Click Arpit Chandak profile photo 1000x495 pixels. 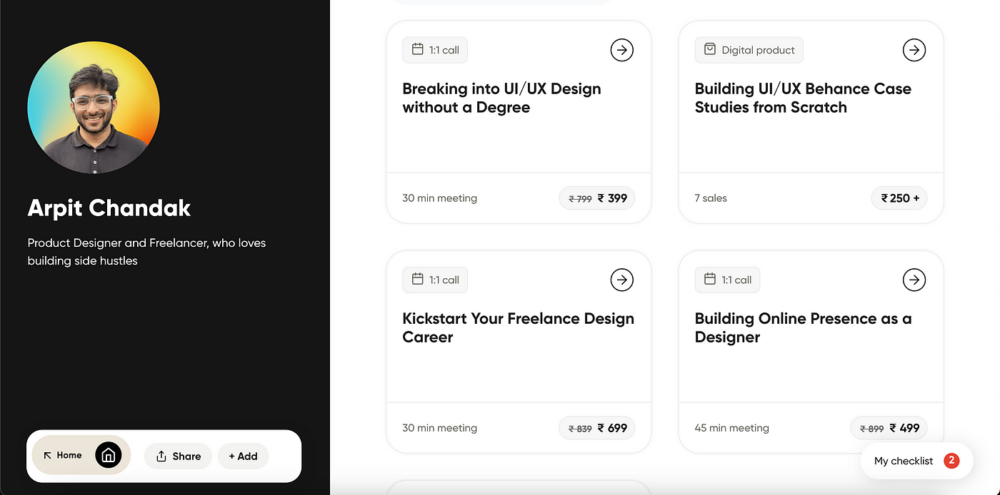click(94, 108)
